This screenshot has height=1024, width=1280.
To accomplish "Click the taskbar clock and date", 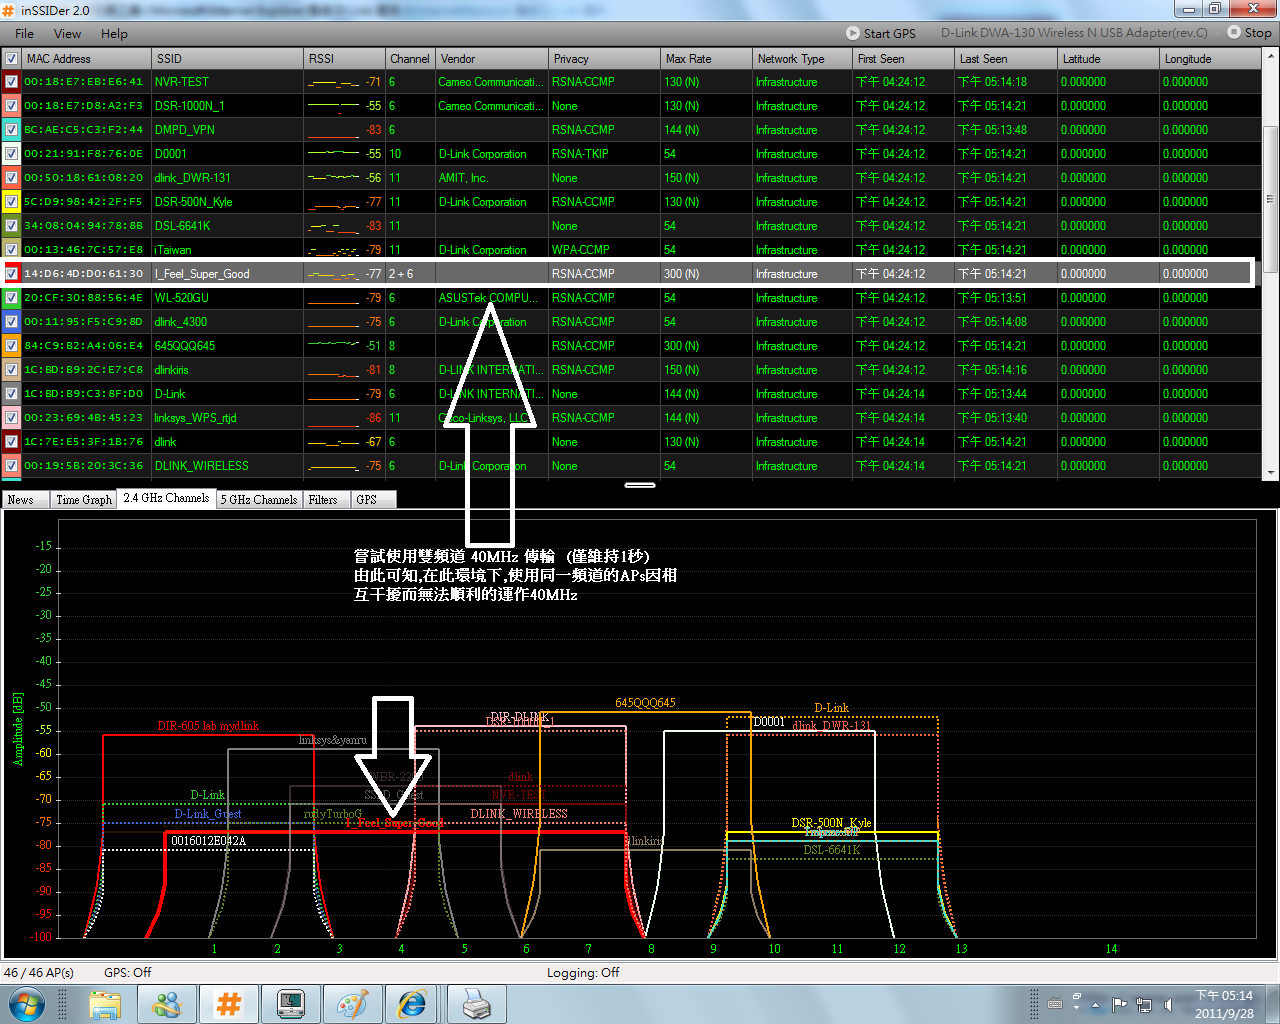I will pos(1224,1004).
